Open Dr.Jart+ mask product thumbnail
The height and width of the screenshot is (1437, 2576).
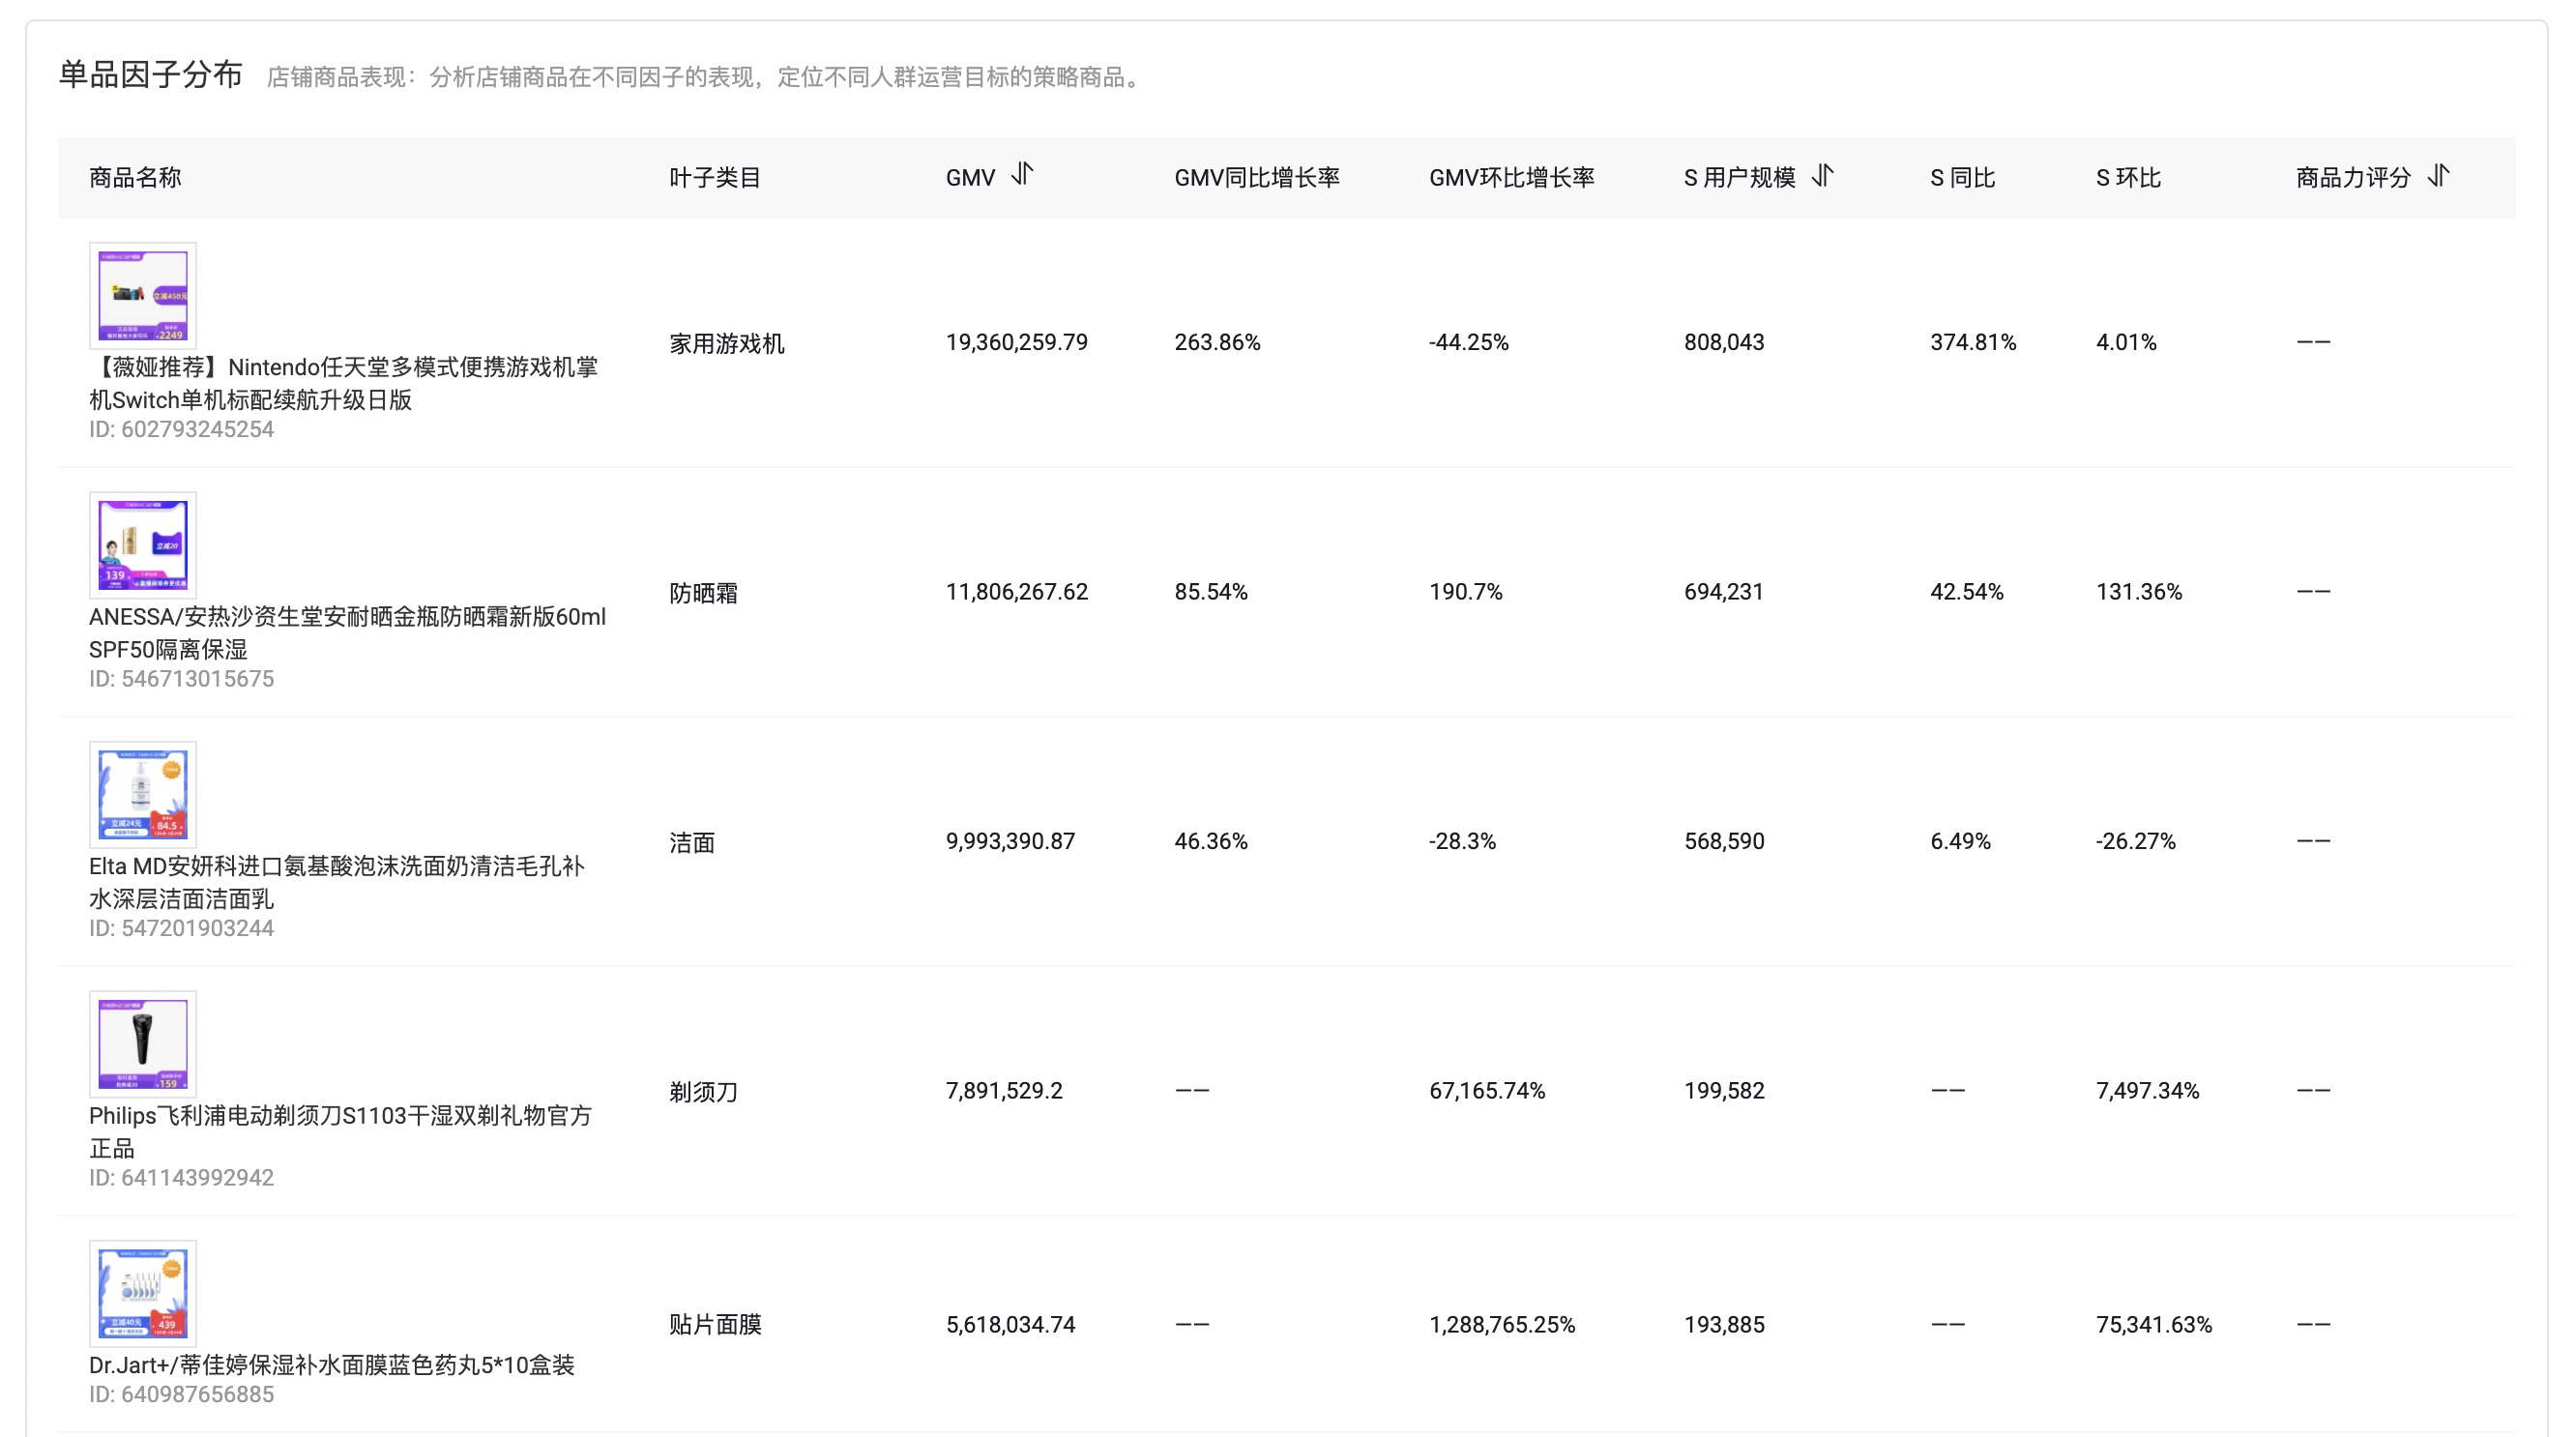pyautogui.click(x=142, y=1293)
